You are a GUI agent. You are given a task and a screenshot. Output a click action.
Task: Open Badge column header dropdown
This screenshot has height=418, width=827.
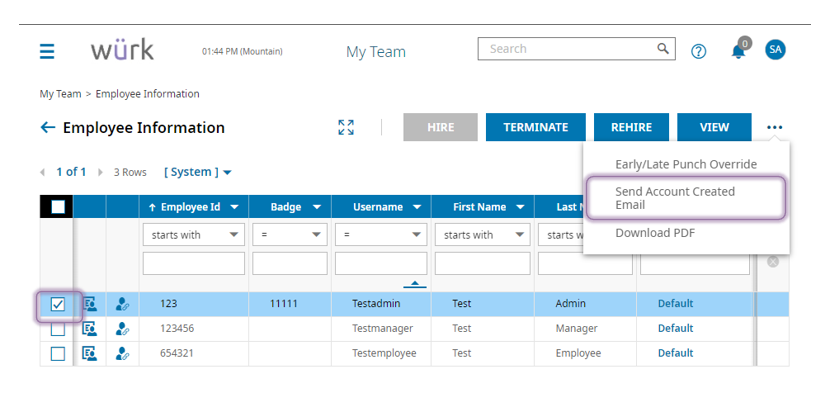click(317, 207)
